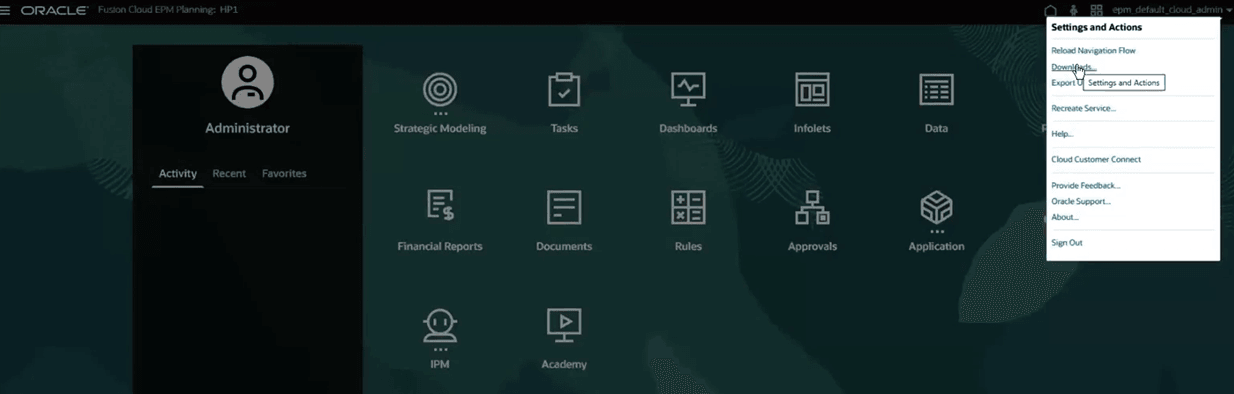Open the hamburger navigator menu

pos(6,10)
